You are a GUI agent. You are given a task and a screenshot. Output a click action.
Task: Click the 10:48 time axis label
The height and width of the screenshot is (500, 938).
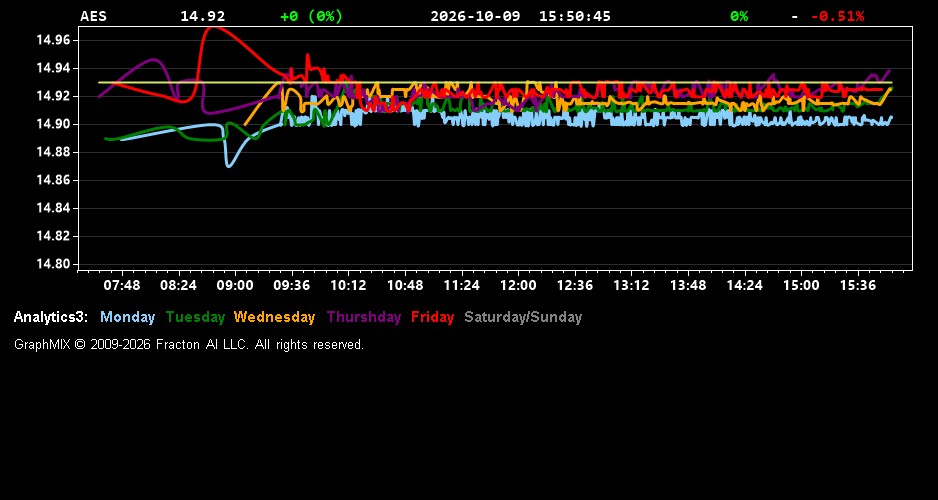coord(405,286)
